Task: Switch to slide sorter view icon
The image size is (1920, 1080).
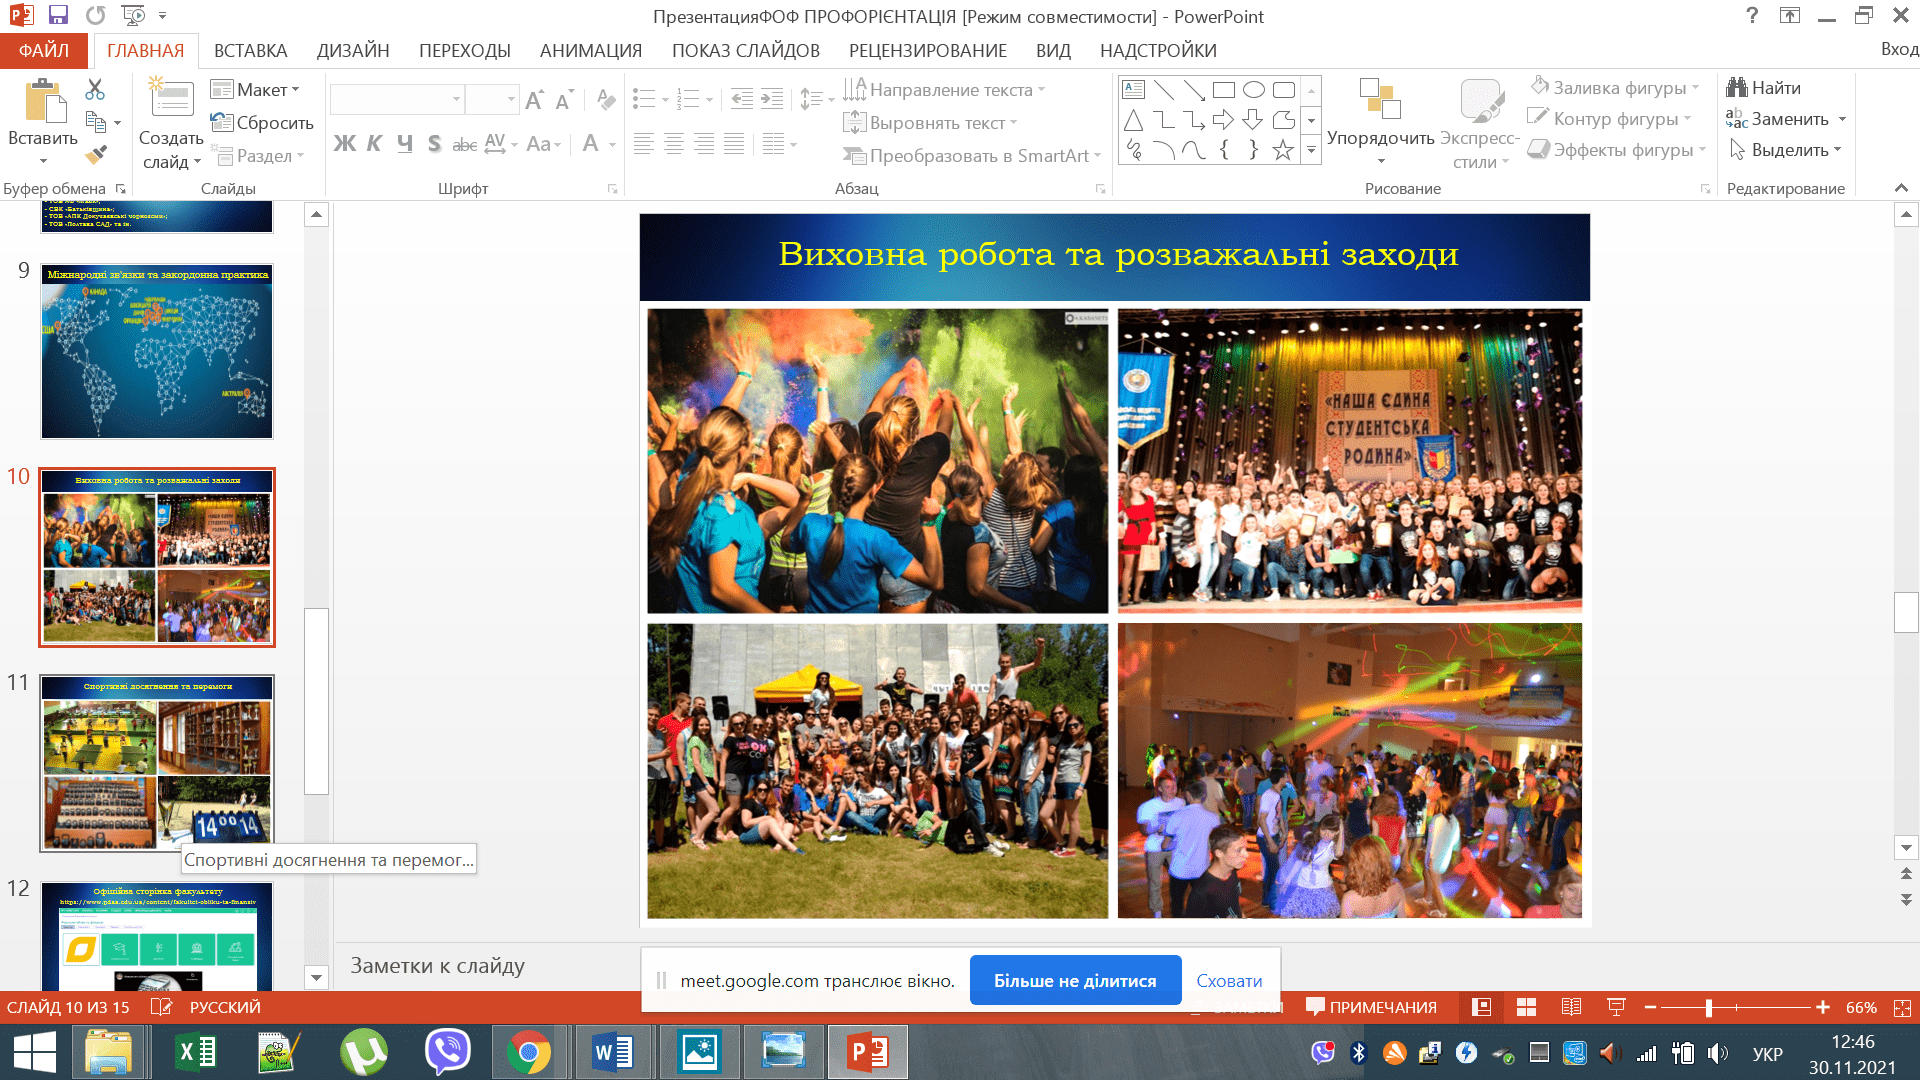Action: pos(1526,1007)
